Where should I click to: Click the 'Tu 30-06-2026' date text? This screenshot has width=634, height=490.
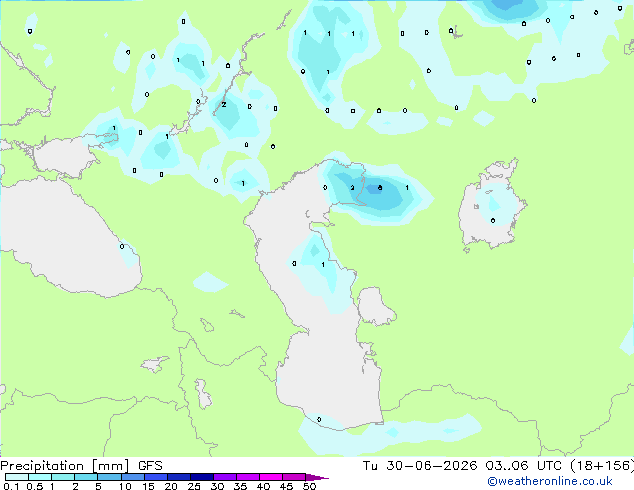pyautogui.click(x=420, y=466)
